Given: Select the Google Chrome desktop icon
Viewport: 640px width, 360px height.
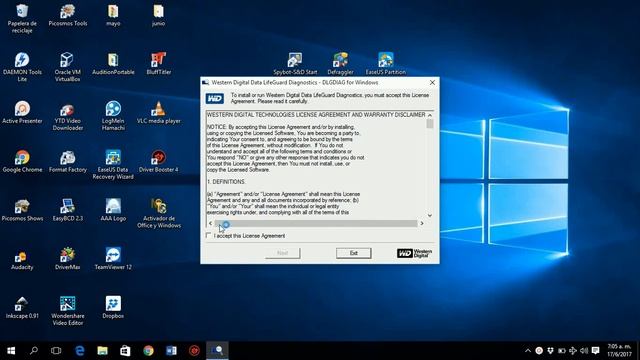Looking at the screenshot, I should [x=22, y=162].
